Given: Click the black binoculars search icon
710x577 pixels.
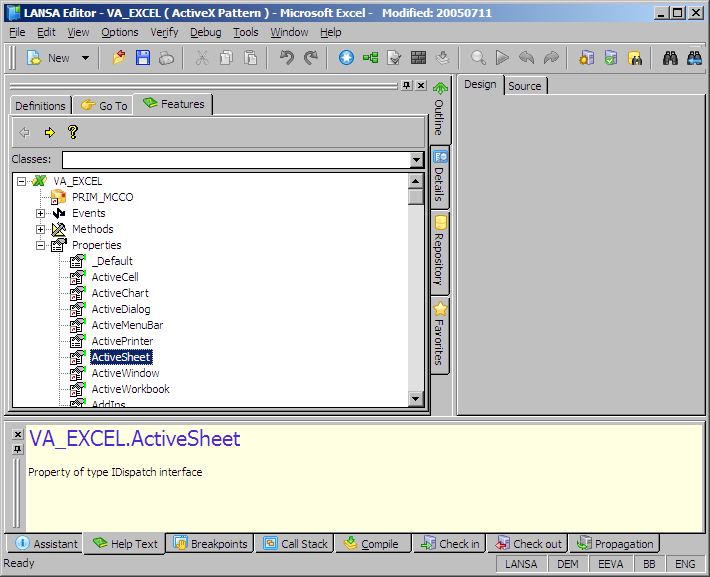Looking at the screenshot, I should coord(670,58).
